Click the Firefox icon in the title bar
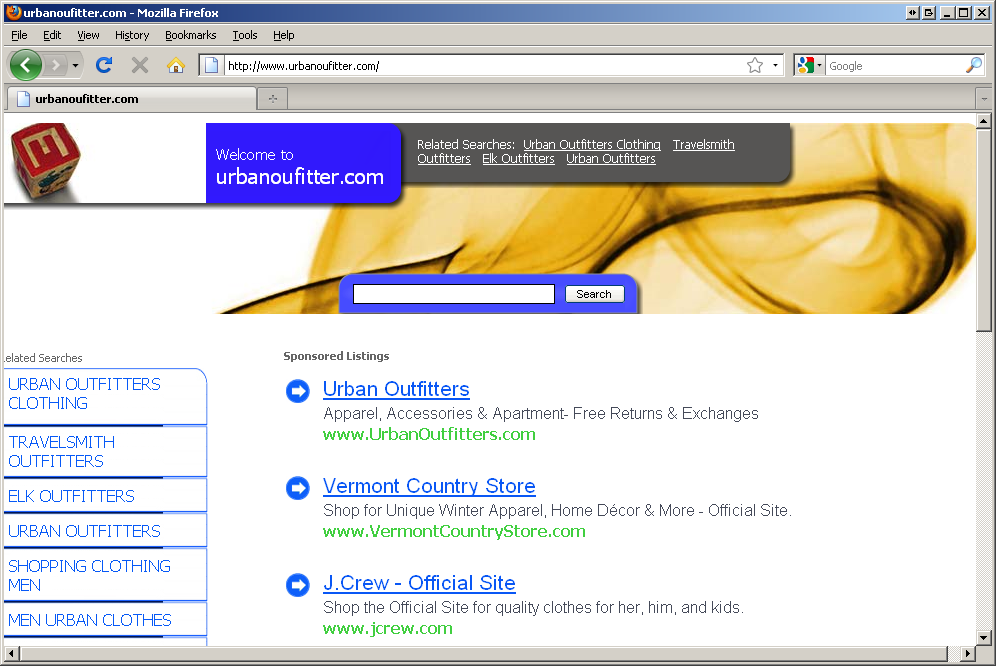 pos(13,12)
